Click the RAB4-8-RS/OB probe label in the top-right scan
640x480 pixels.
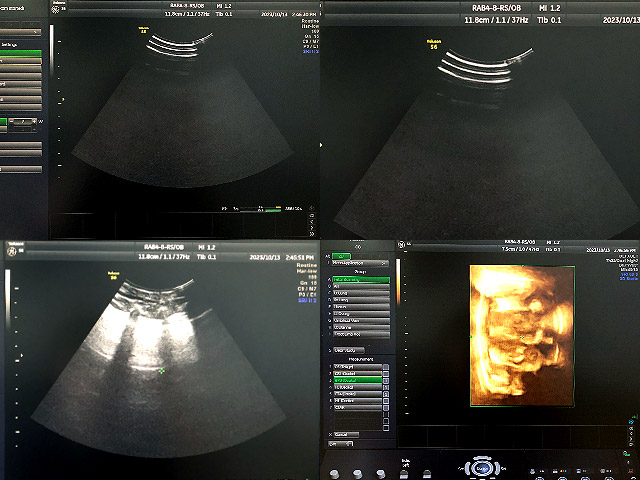(496, 8)
